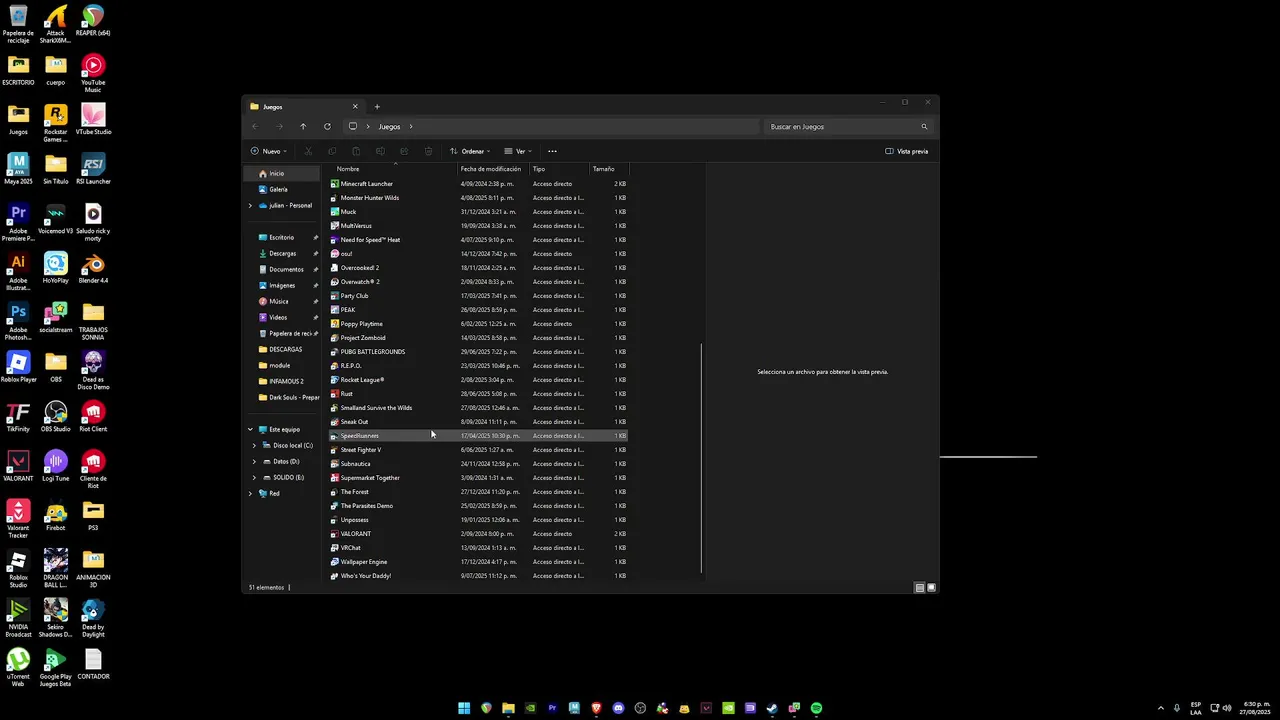Expand the Disco local (C:) drive
The width and height of the screenshot is (1280, 720).
click(255, 446)
